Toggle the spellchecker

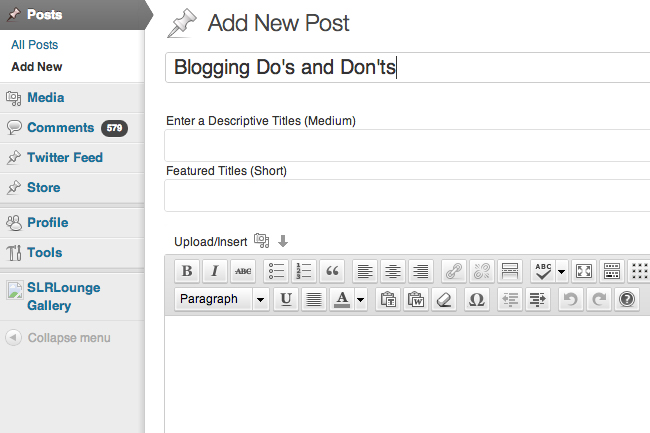point(543,271)
